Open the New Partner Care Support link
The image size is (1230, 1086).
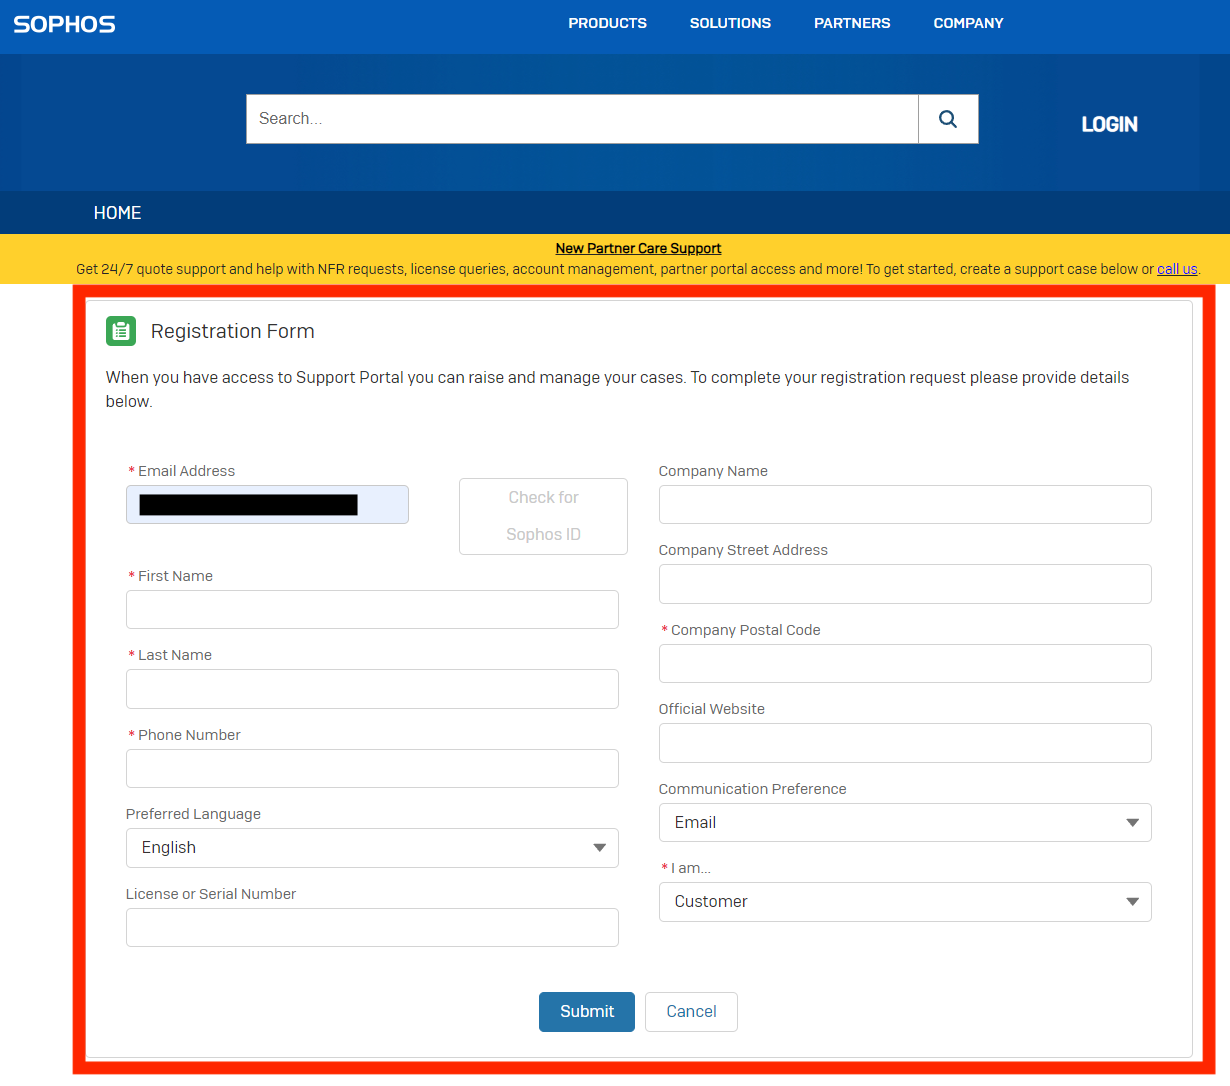pos(638,248)
